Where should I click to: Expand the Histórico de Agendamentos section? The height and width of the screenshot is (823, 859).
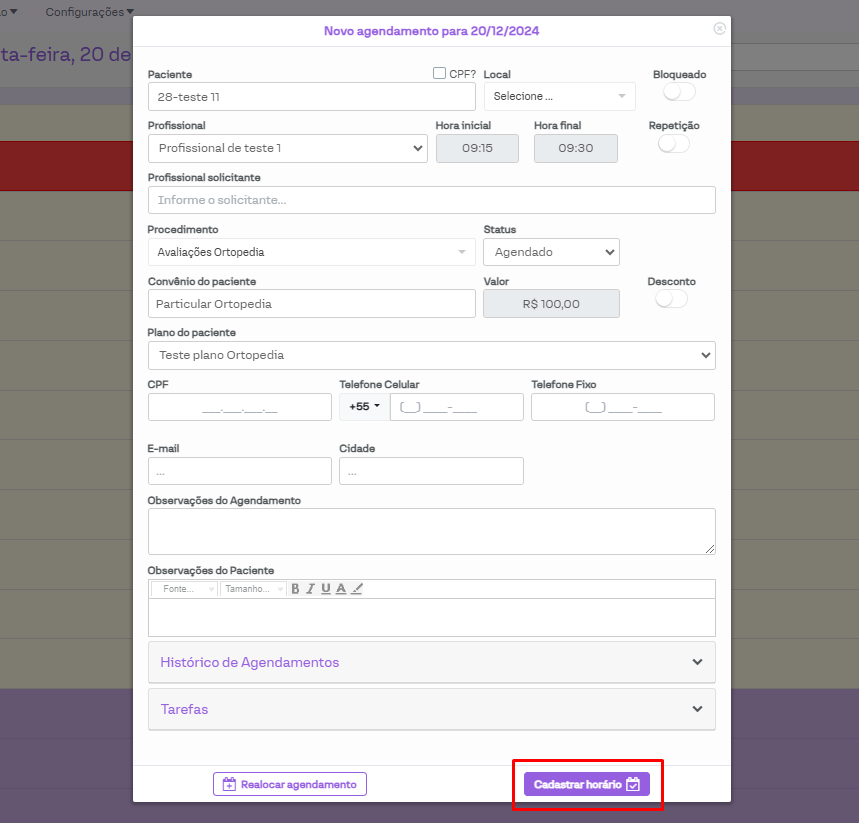[431, 662]
